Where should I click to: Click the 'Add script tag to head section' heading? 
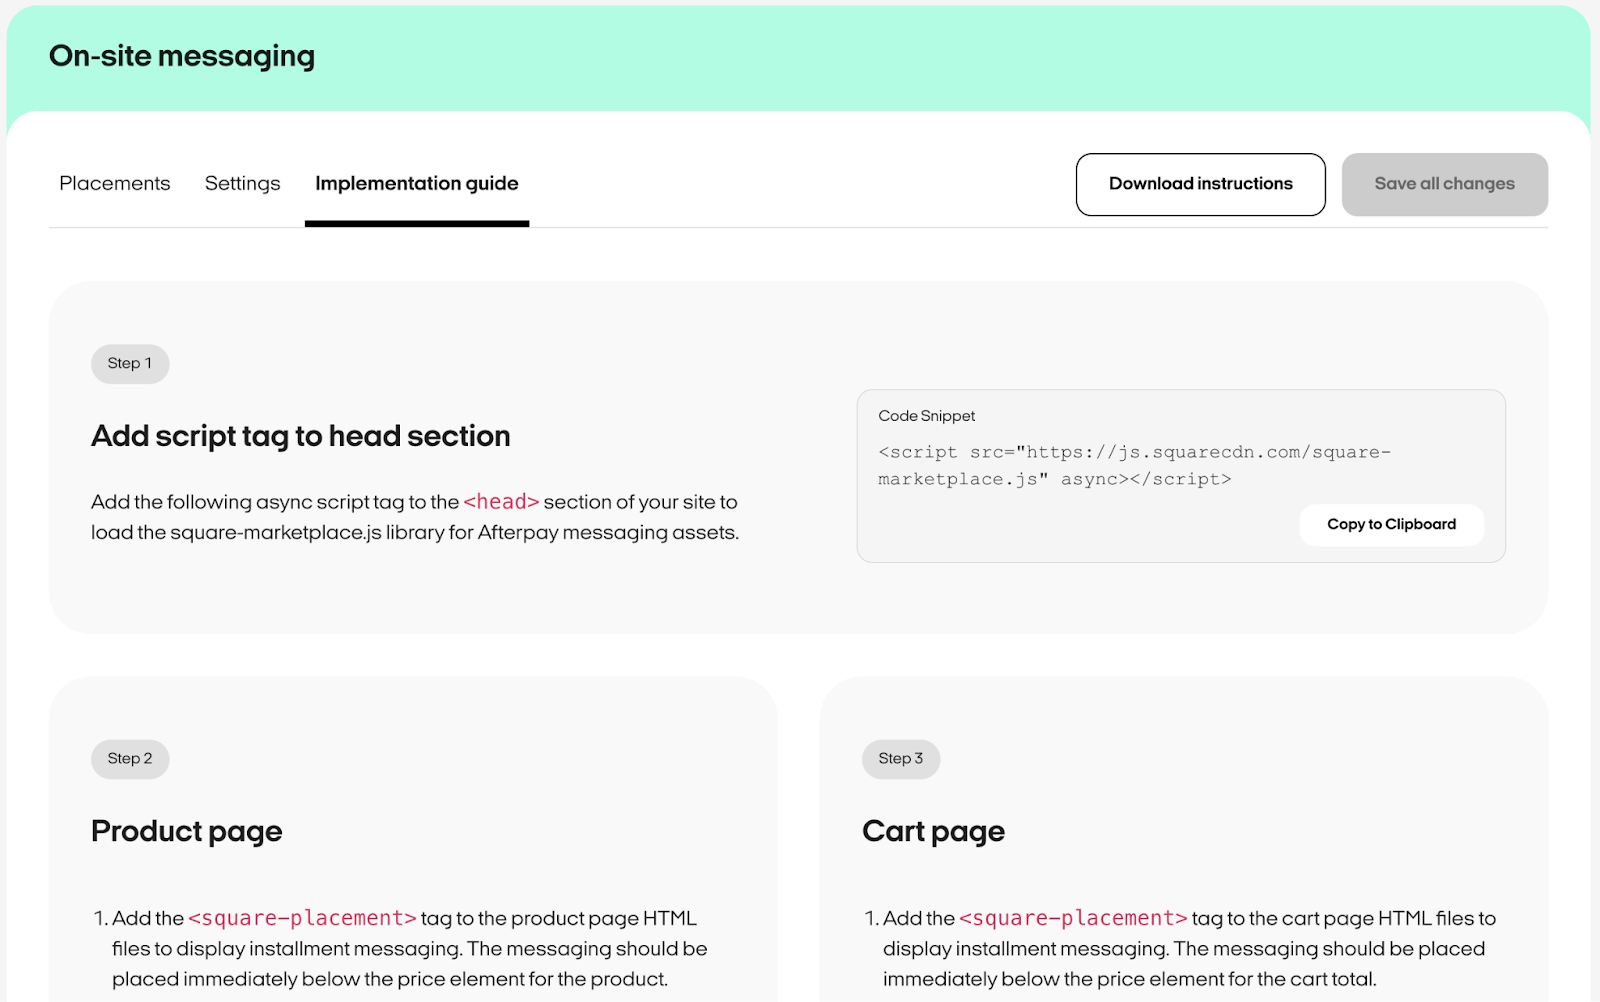coord(300,436)
